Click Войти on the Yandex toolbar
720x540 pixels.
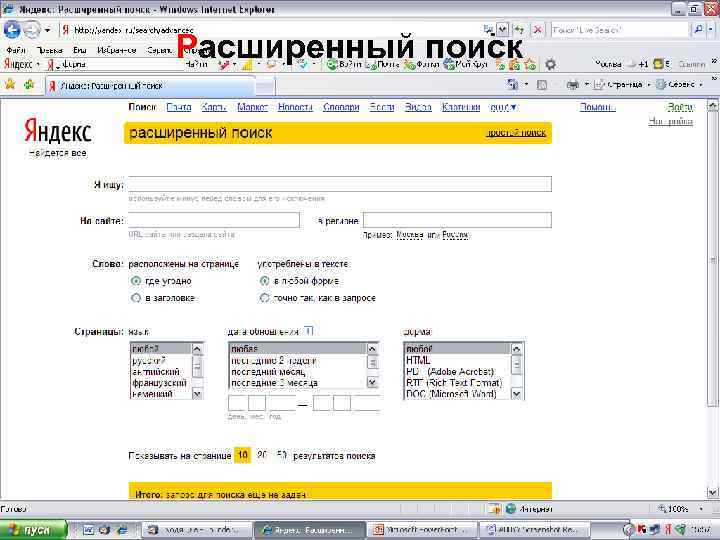tap(344, 64)
